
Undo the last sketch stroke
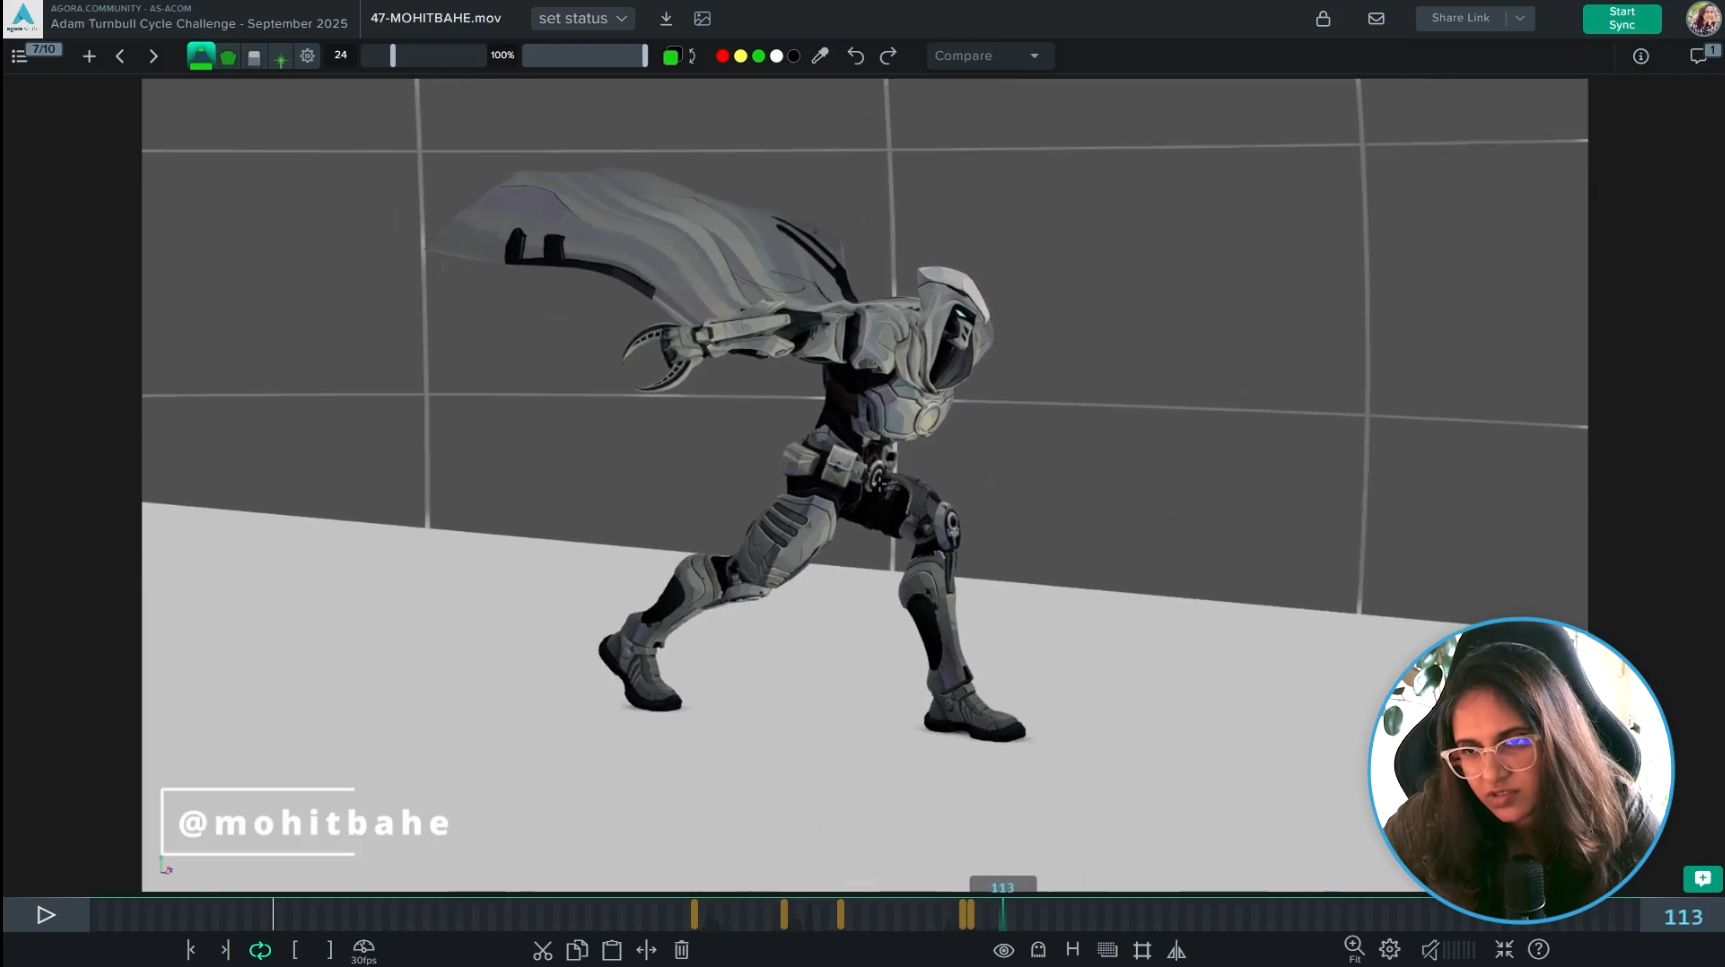point(855,56)
